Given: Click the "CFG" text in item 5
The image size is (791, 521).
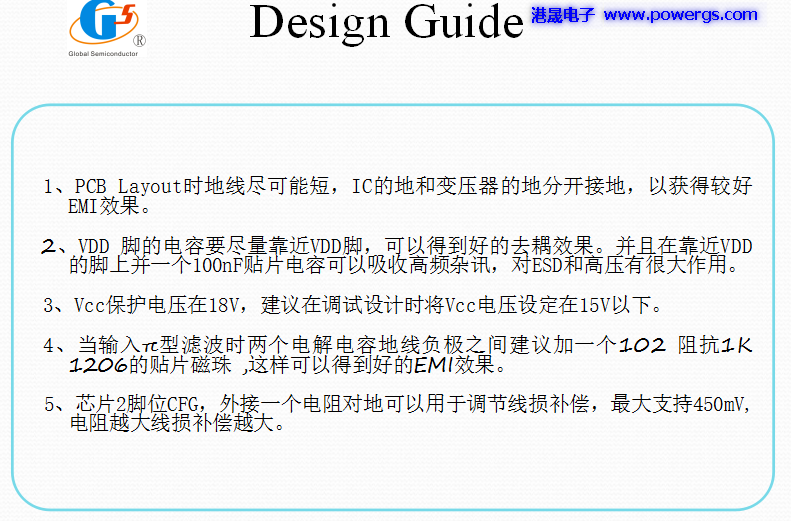Looking at the screenshot, I should point(181,404).
